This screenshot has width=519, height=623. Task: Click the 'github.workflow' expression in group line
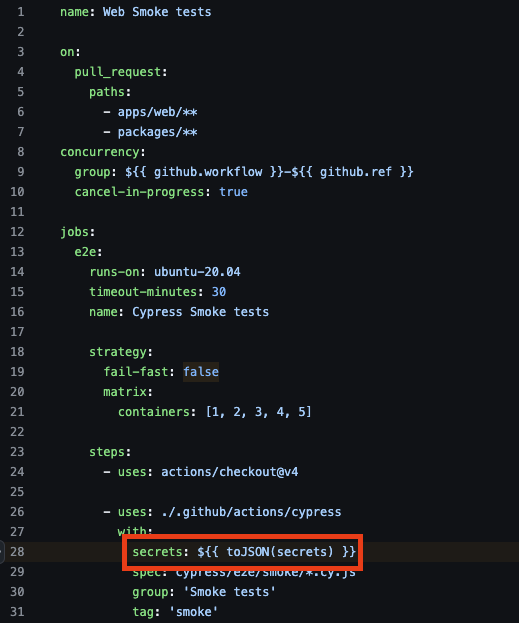208,172
